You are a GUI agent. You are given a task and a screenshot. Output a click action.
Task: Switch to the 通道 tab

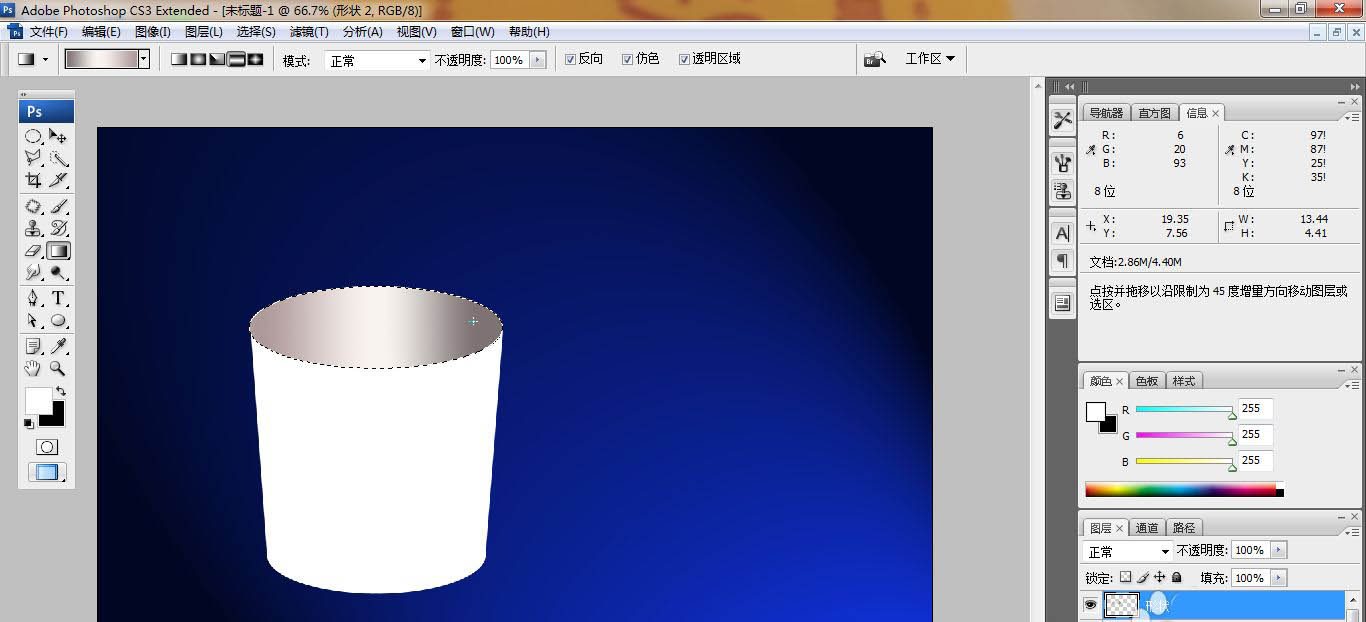pyautogui.click(x=1147, y=528)
